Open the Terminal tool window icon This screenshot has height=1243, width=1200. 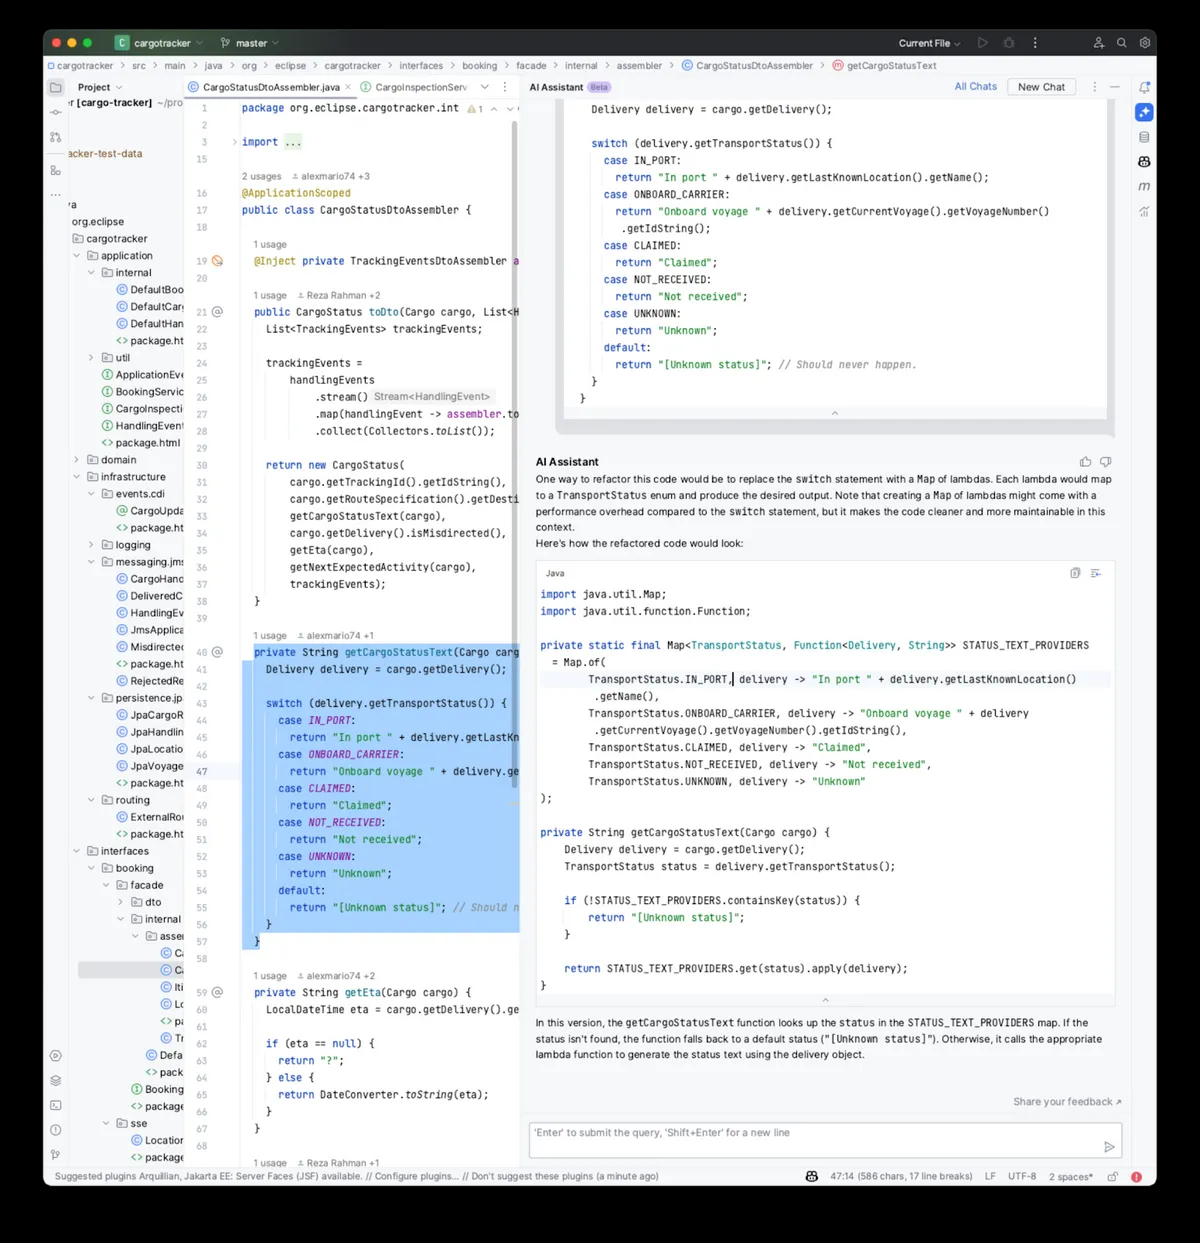56,1105
